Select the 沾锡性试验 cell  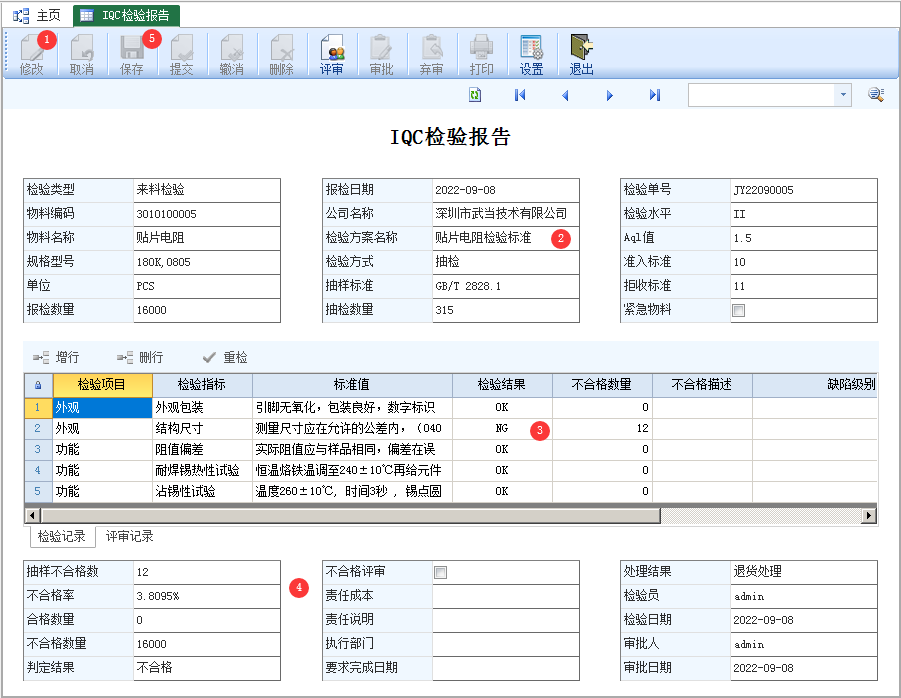(x=202, y=492)
